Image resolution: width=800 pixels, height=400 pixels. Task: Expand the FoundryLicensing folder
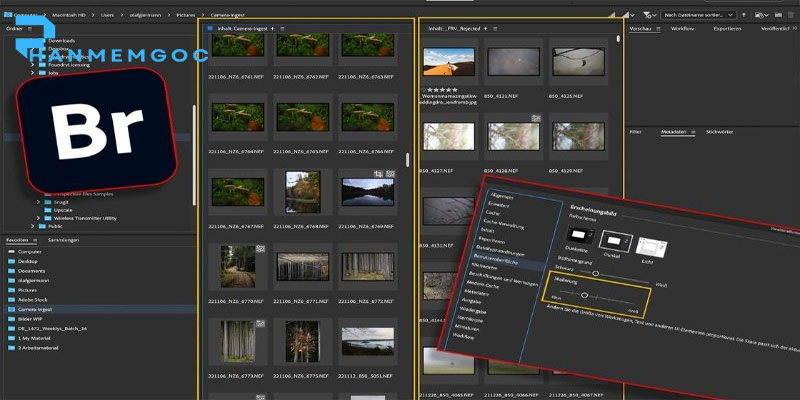click(31, 65)
